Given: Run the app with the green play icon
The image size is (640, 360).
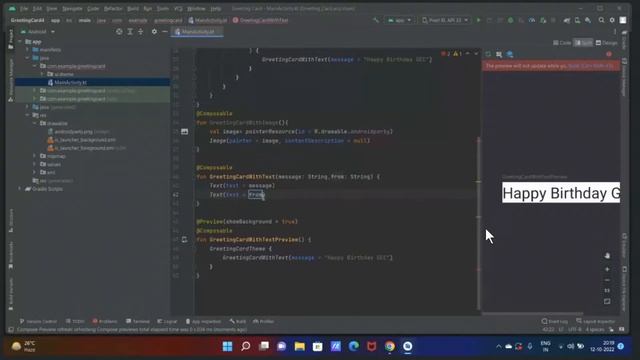Looking at the screenshot, I should tap(478, 20).
